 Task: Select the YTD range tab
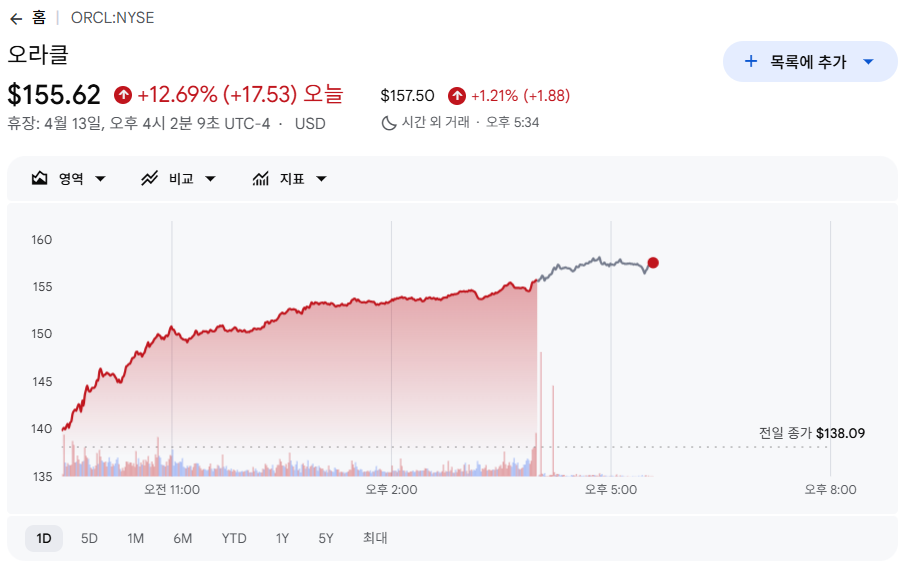(234, 538)
